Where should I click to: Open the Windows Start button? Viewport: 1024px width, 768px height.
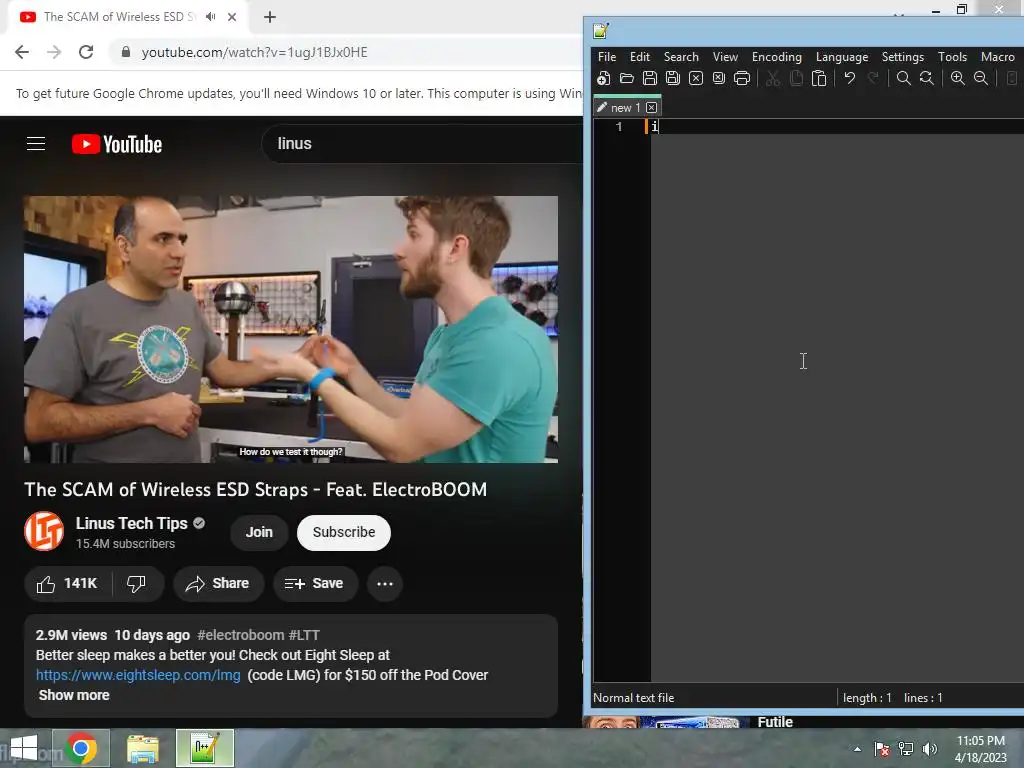pos(24,748)
